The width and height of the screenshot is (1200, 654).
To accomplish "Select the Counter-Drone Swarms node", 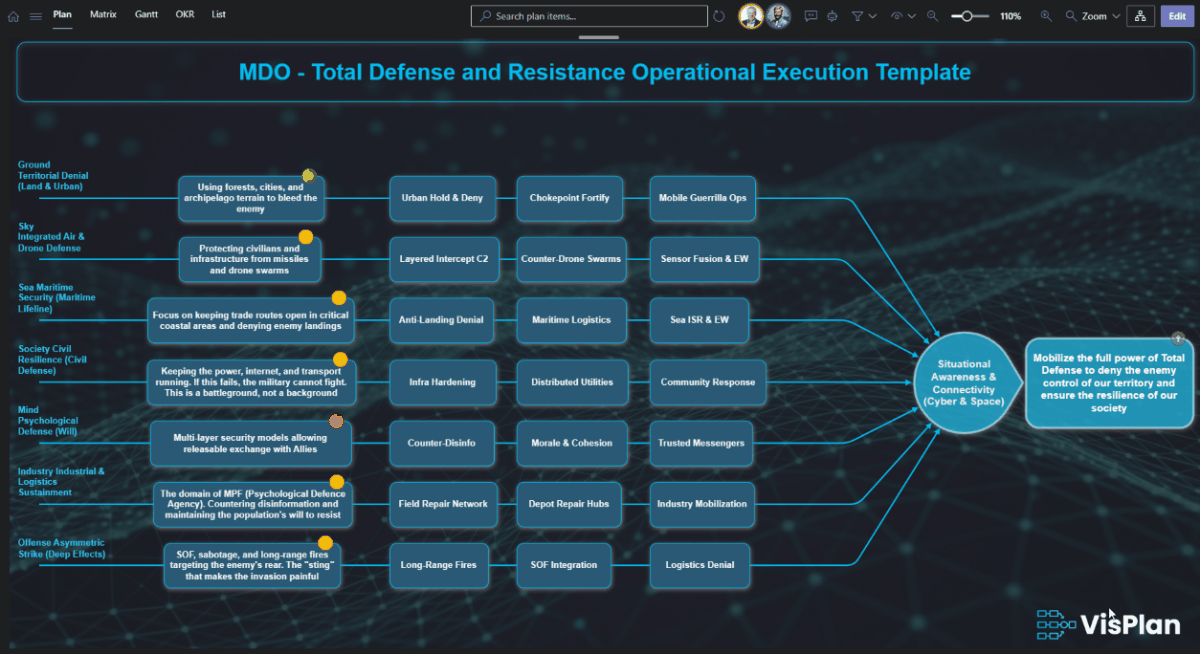I will coord(571,259).
